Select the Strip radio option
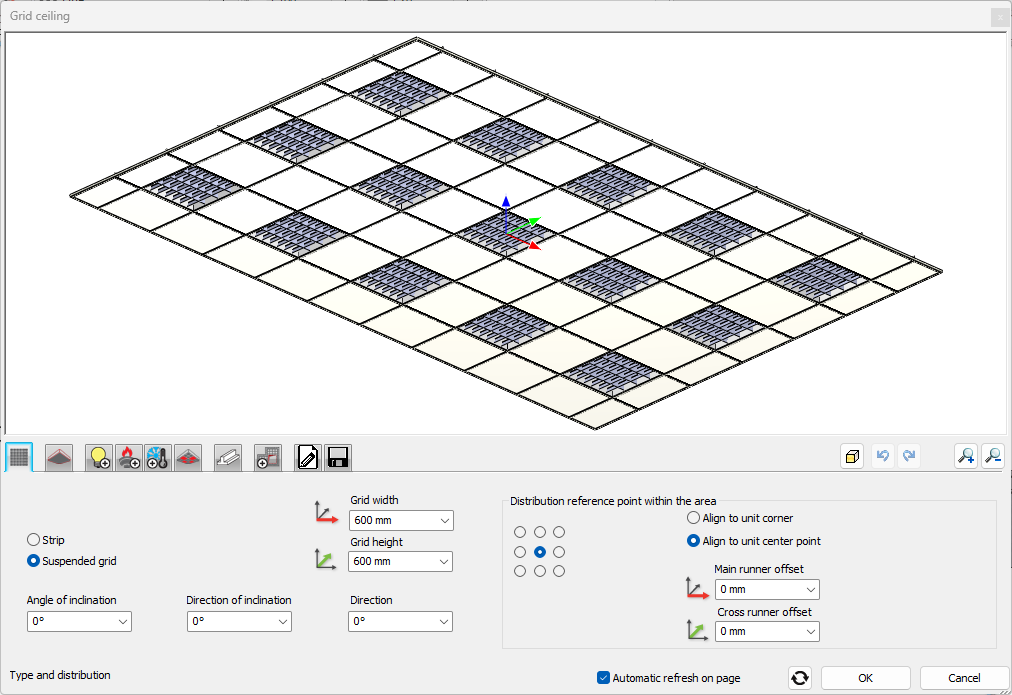 click(x=34, y=540)
